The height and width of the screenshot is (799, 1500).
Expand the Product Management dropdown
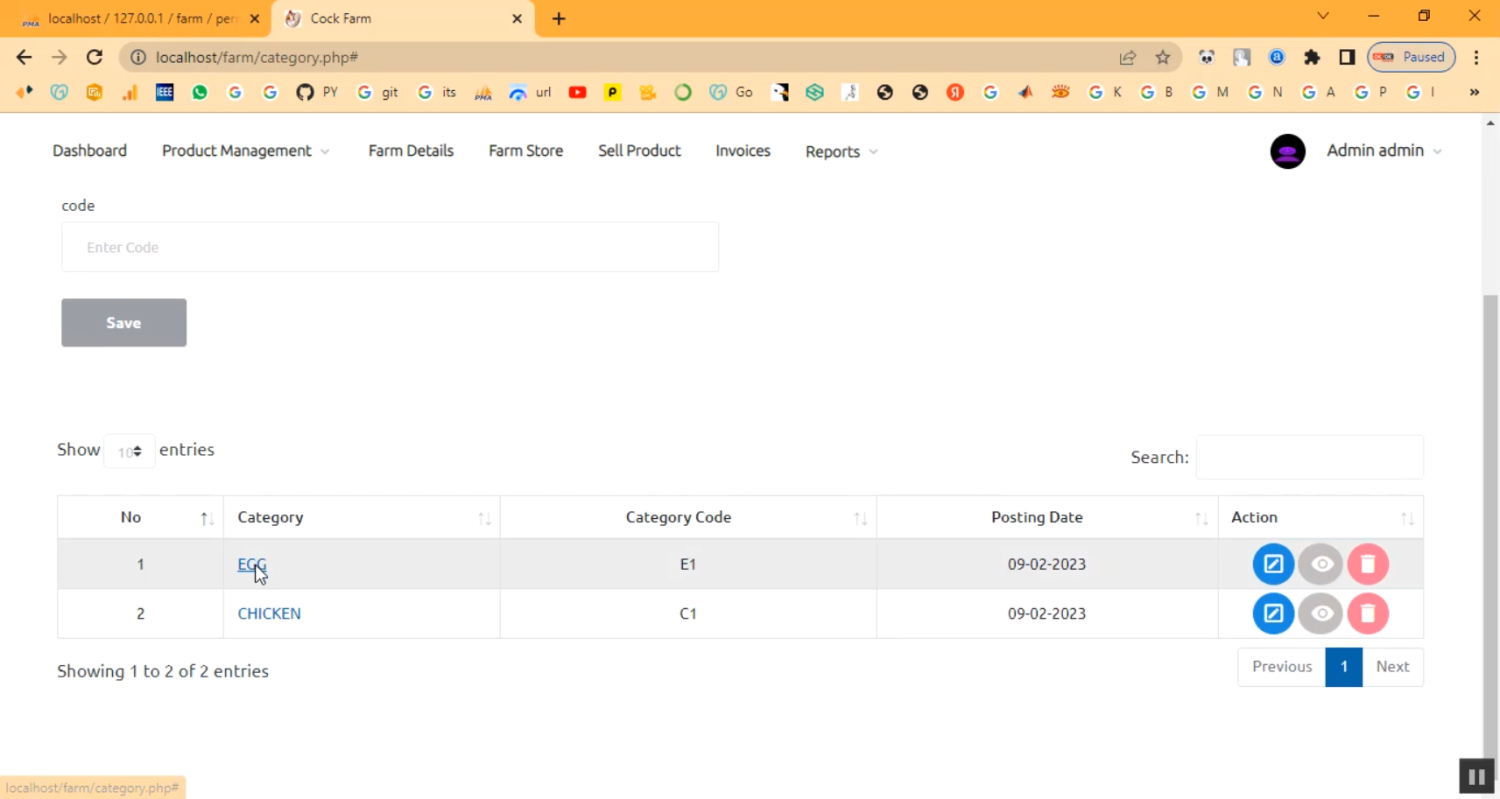point(245,151)
